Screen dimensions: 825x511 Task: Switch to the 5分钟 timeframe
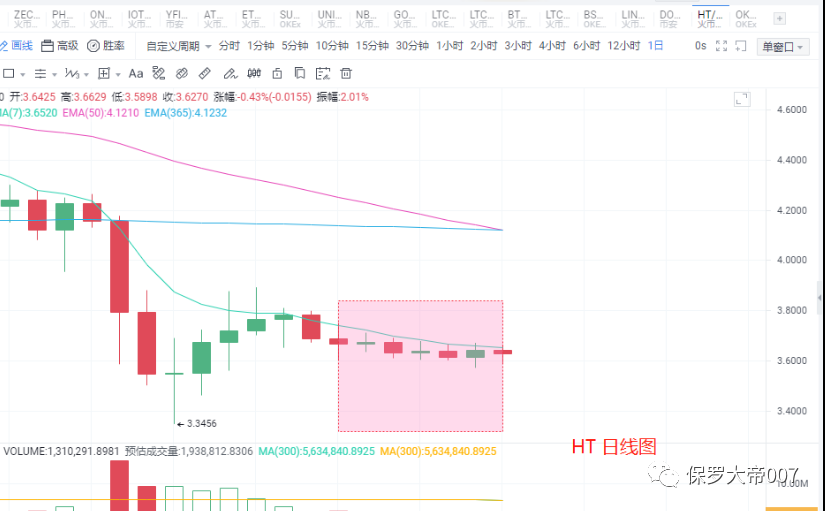pos(295,46)
